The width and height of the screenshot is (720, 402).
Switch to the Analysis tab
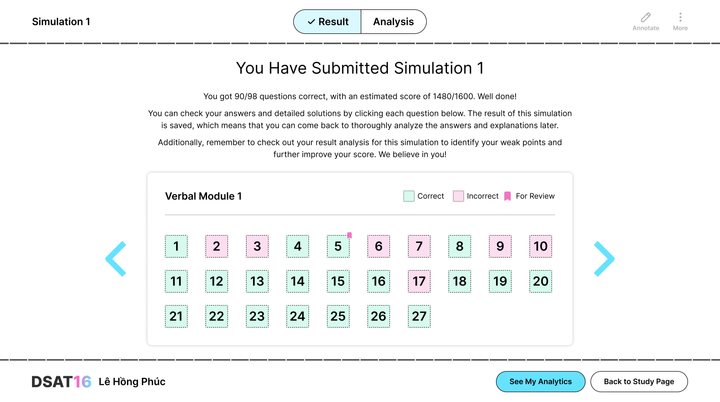tap(394, 22)
